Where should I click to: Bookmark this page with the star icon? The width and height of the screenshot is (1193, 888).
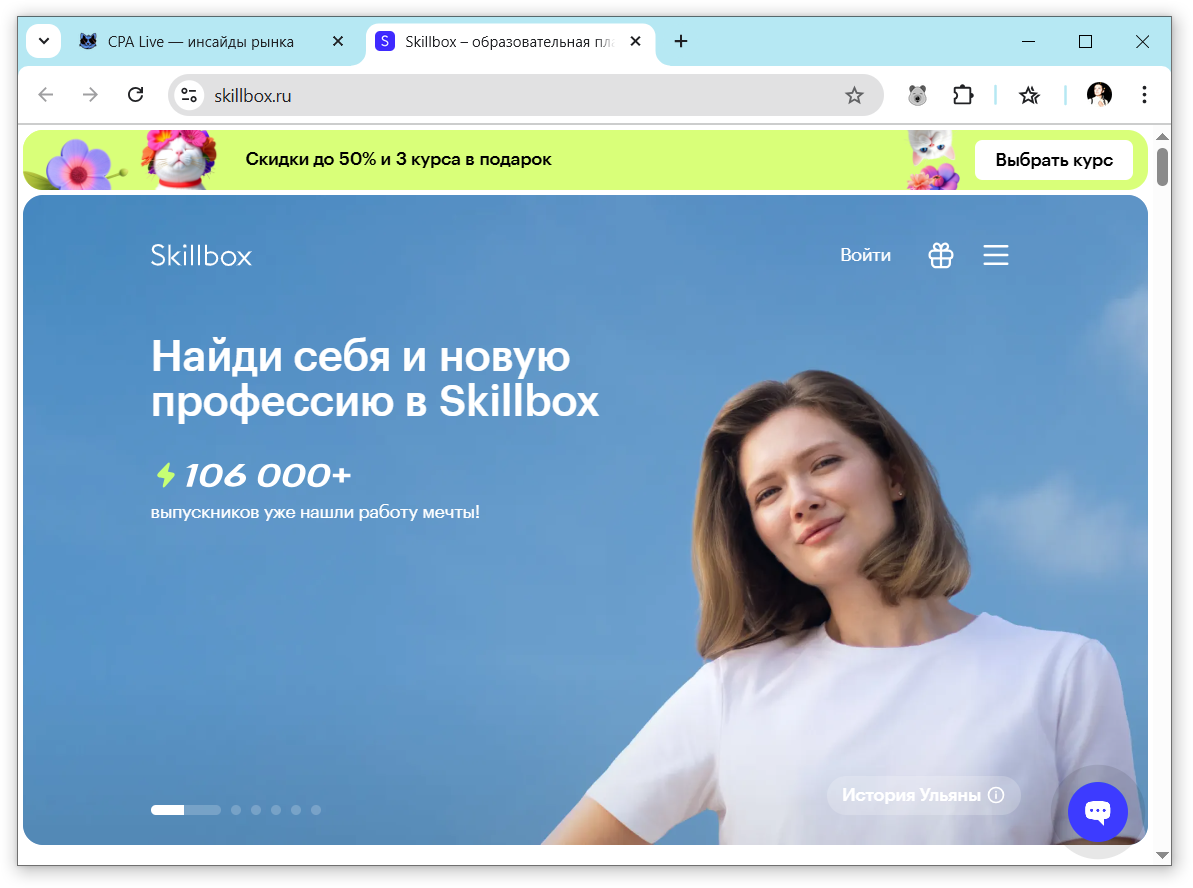pos(854,95)
